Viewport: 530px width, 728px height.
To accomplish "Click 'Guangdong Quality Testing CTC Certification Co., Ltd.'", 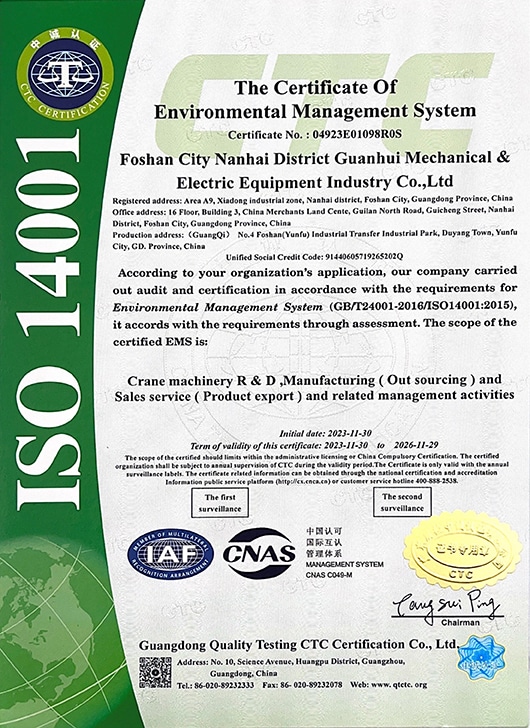I will [299, 645].
